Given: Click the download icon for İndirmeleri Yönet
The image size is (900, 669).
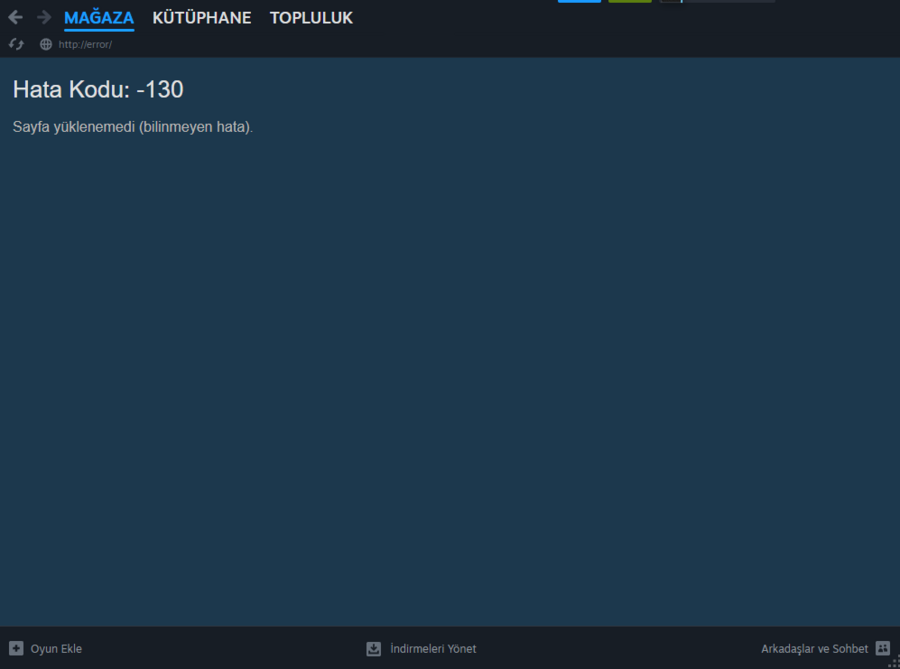Looking at the screenshot, I should click(374, 649).
